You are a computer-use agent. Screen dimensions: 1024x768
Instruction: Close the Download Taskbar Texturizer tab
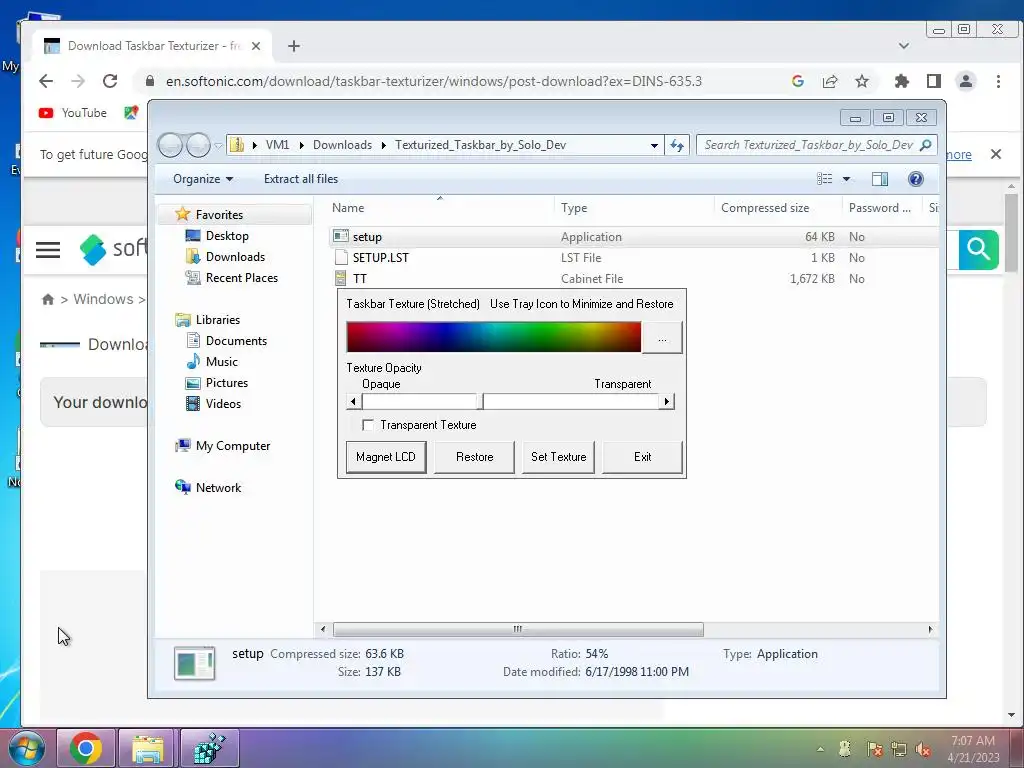point(256,46)
